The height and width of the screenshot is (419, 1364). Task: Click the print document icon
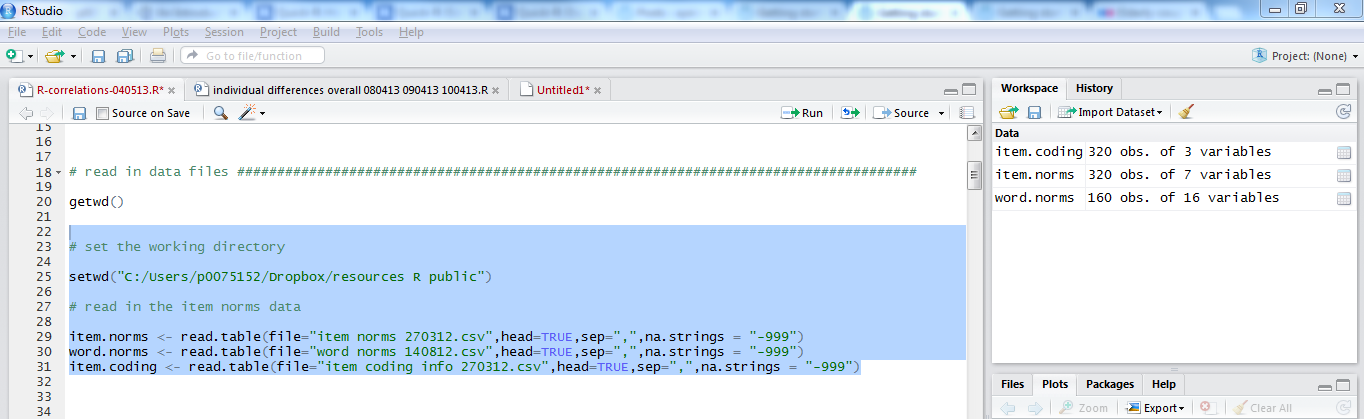pos(158,56)
